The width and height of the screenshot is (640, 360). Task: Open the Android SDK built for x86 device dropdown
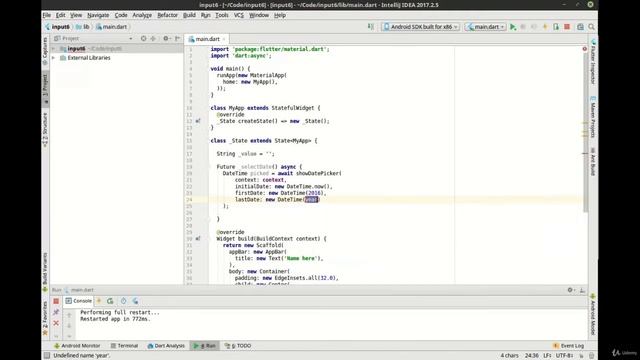[x=420, y=27]
